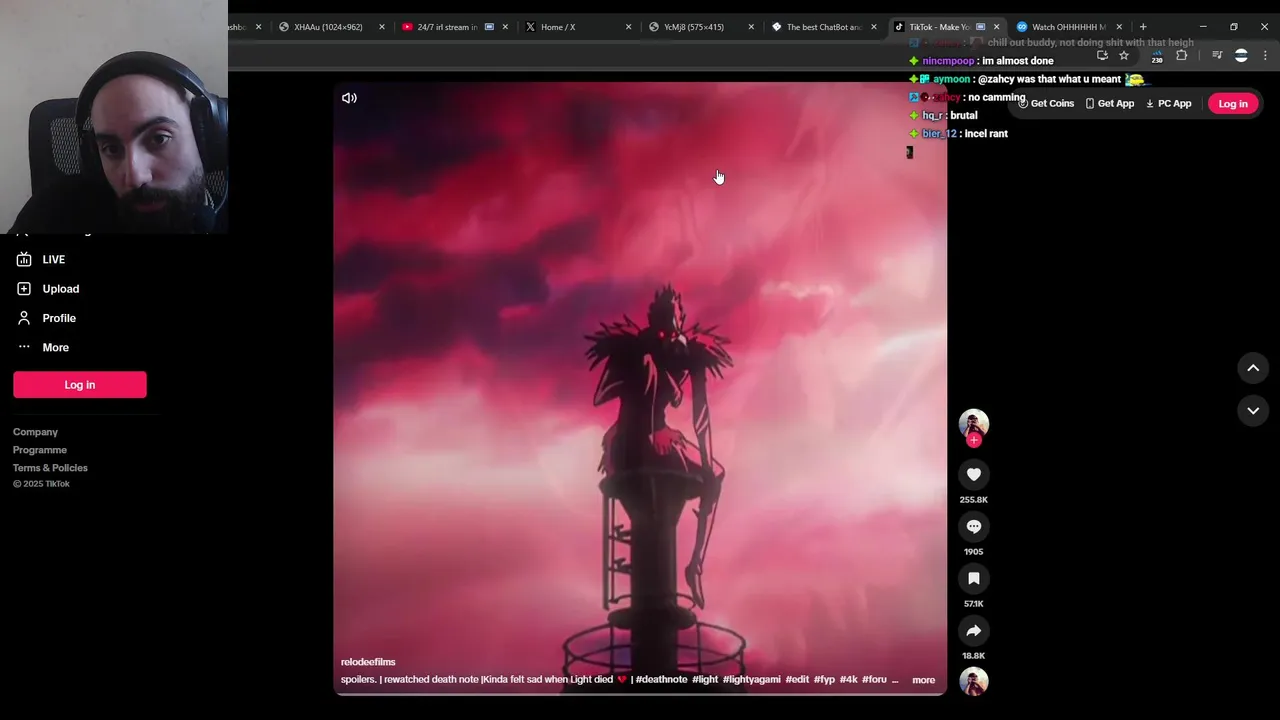Go to the next video with down chevron
The height and width of the screenshot is (720, 1280).
pos(1253,411)
